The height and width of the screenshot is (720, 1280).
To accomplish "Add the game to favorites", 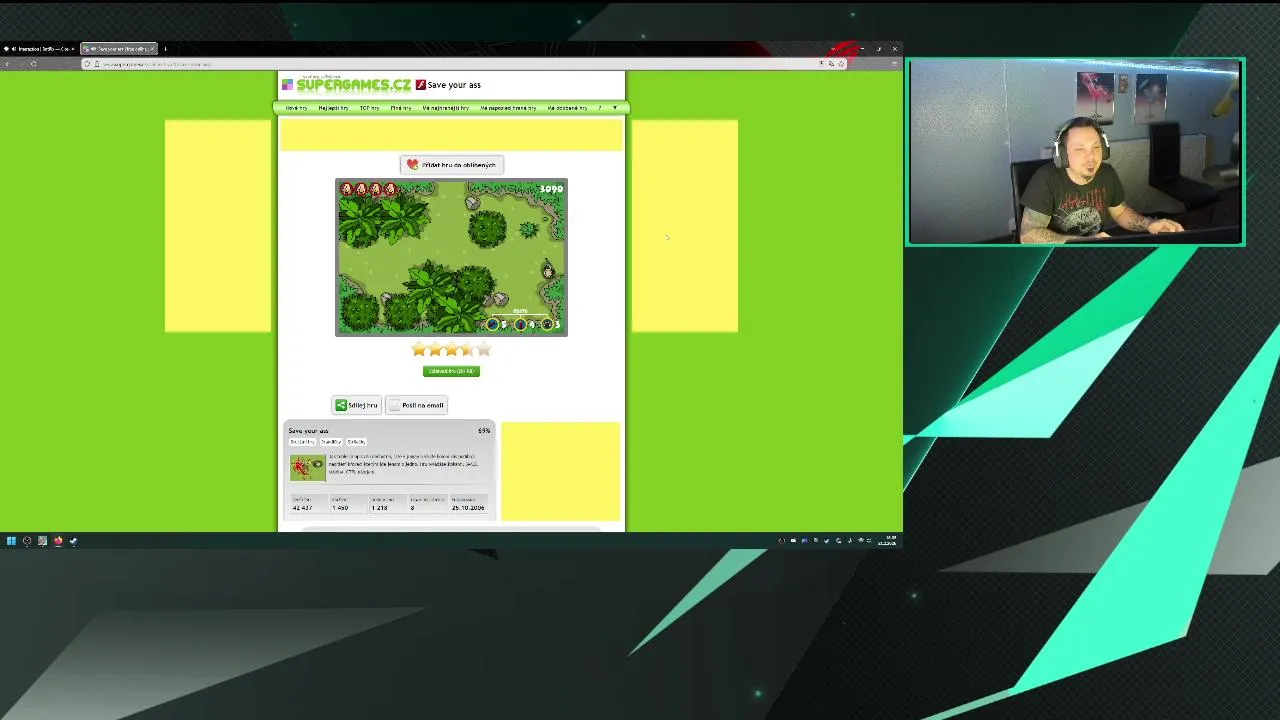I will (451, 165).
